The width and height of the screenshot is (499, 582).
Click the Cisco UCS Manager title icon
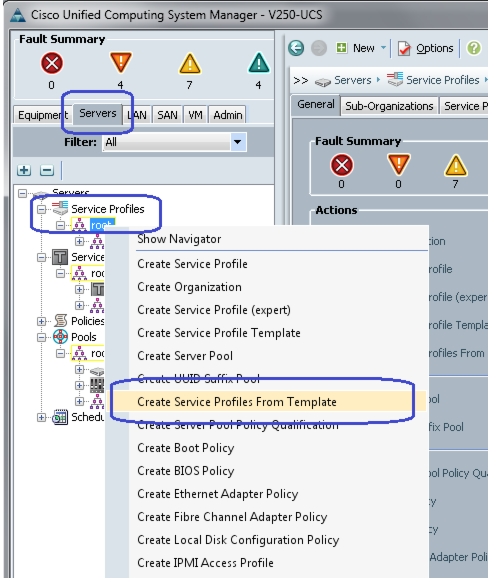tap(17, 15)
